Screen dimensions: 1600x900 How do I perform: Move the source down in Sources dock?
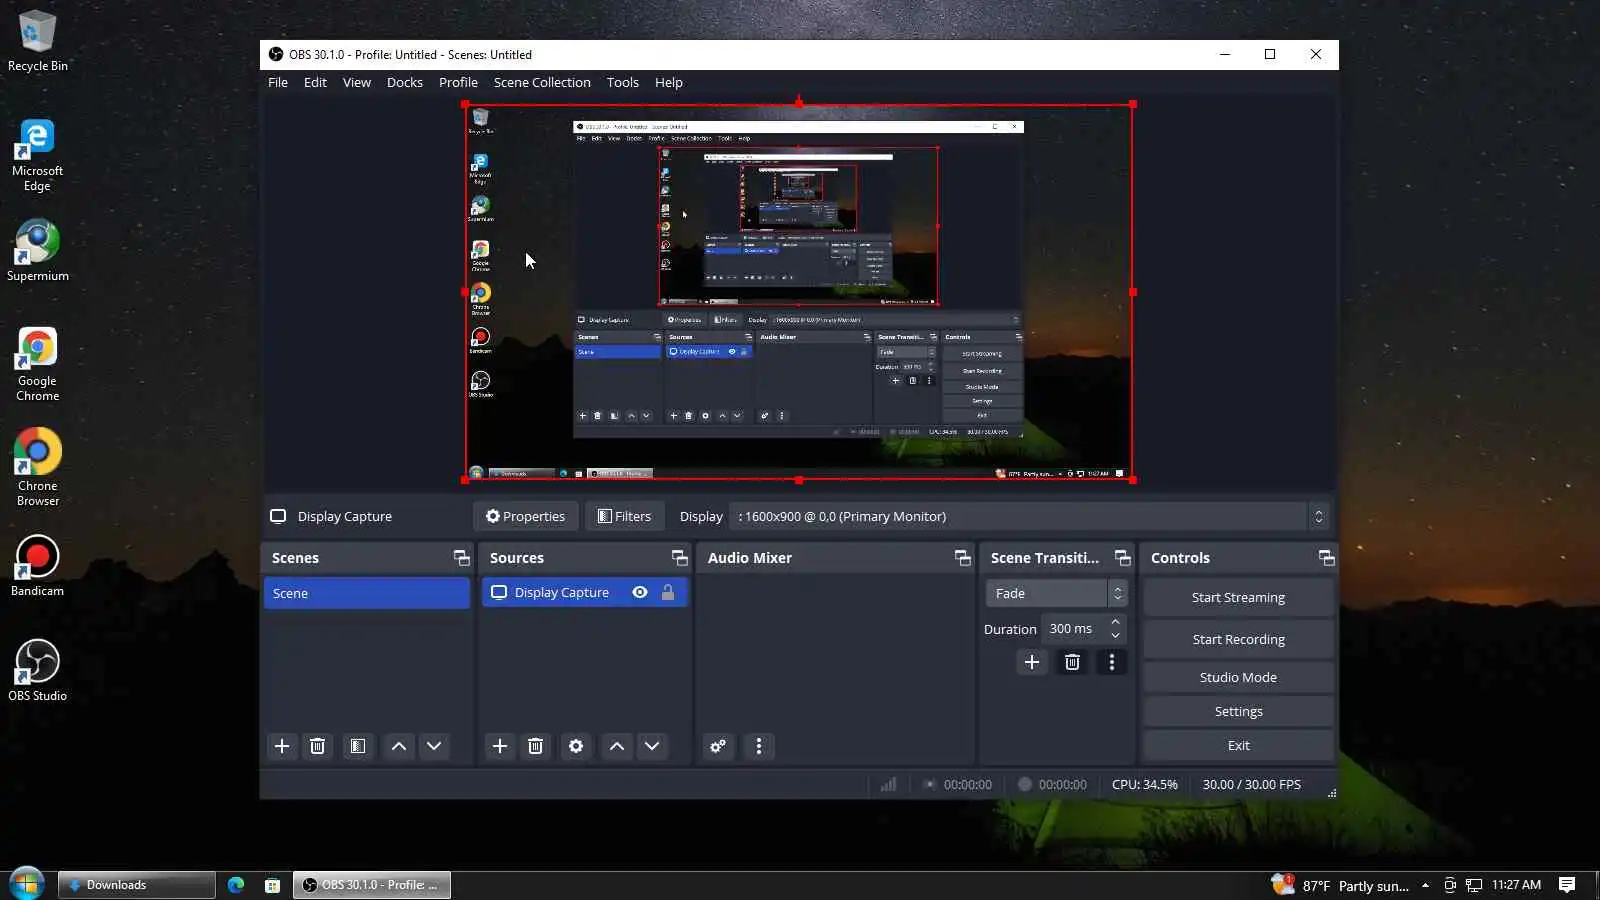652,746
